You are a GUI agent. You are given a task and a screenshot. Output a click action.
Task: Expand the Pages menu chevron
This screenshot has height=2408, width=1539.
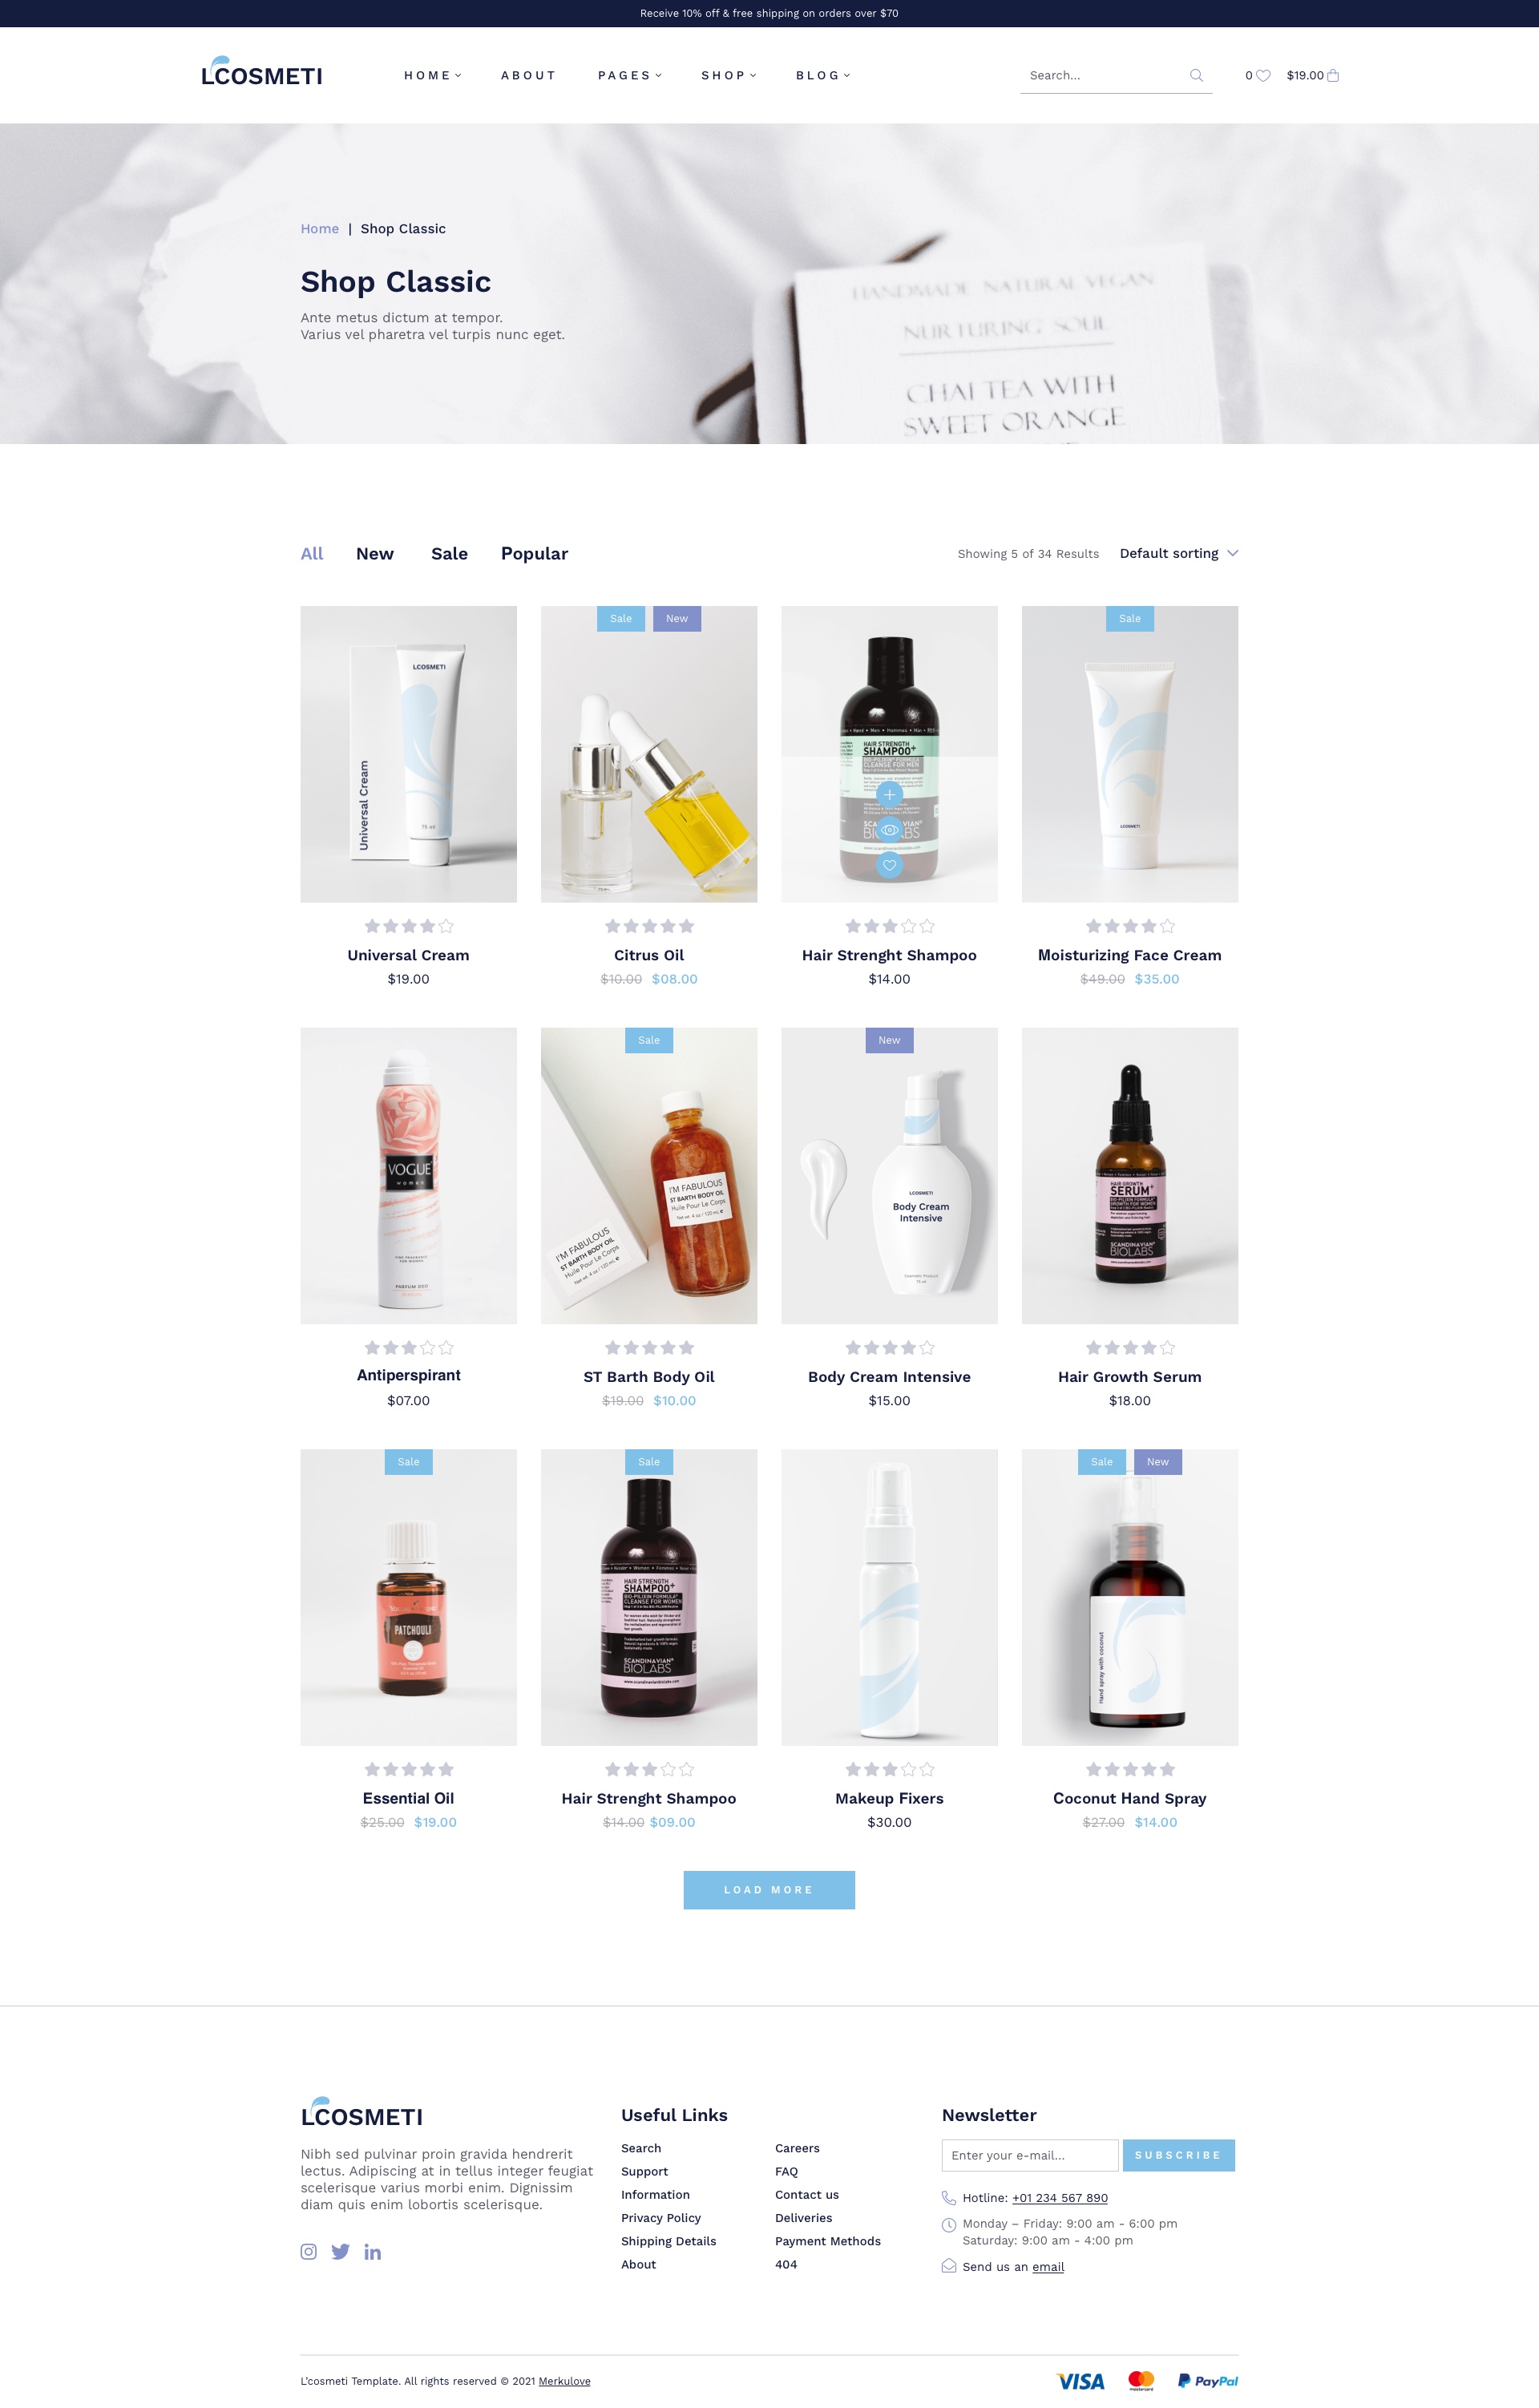pyautogui.click(x=659, y=75)
